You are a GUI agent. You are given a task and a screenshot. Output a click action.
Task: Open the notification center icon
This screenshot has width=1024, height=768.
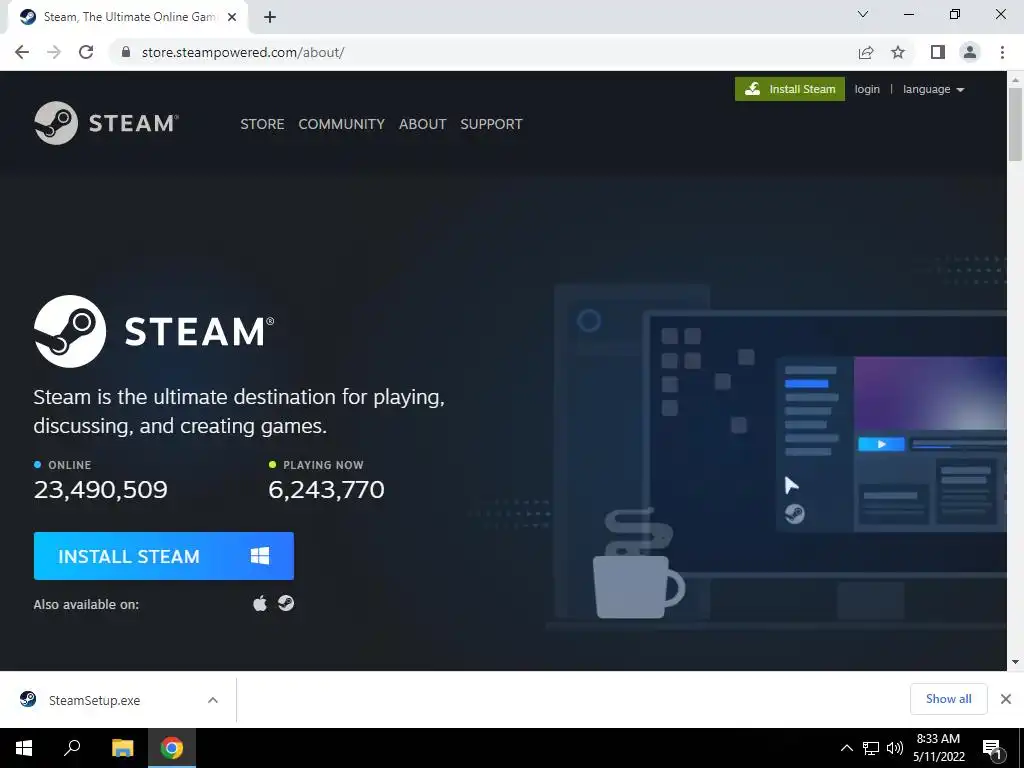point(992,749)
